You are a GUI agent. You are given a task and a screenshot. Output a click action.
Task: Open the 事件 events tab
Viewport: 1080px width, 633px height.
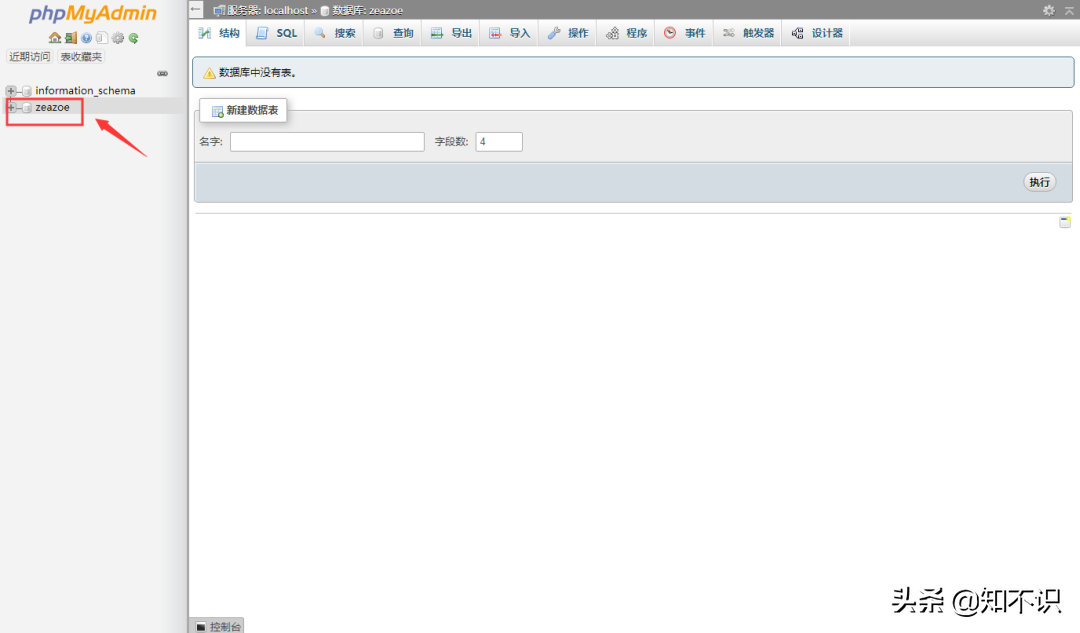coord(685,33)
